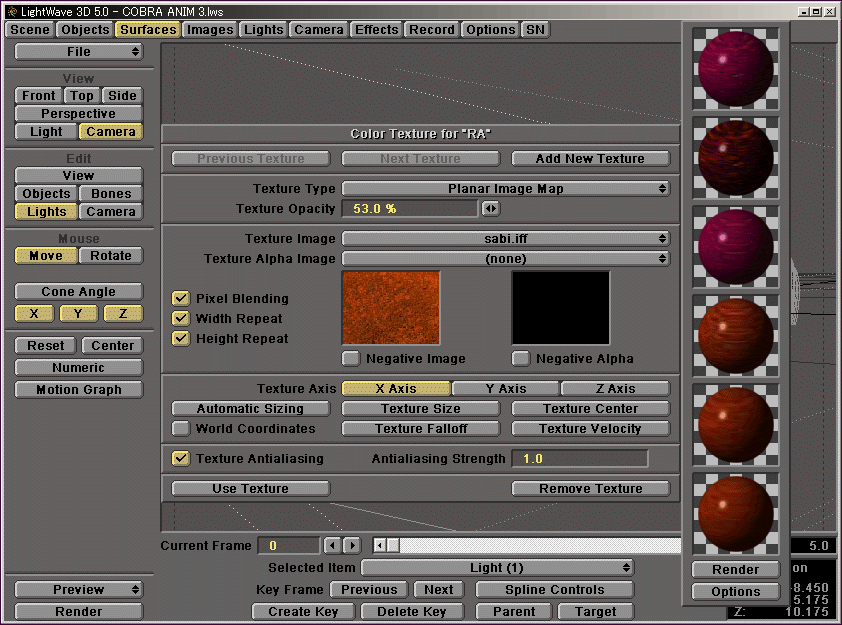Click the Add New Texture button
Viewport: 842px width, 625px height.
(590, 159)
